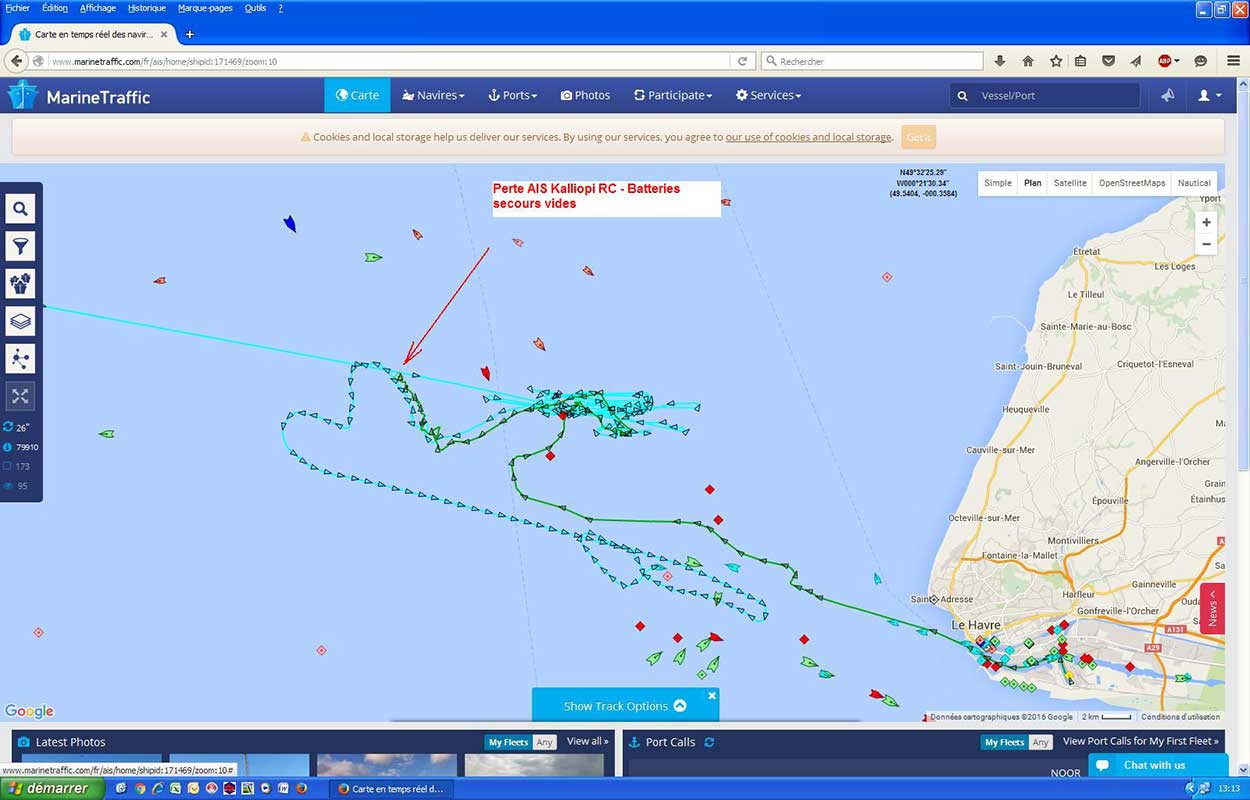Open the map layers tool
This screenshot has width=1250, height=800.
tap(20, 321)
